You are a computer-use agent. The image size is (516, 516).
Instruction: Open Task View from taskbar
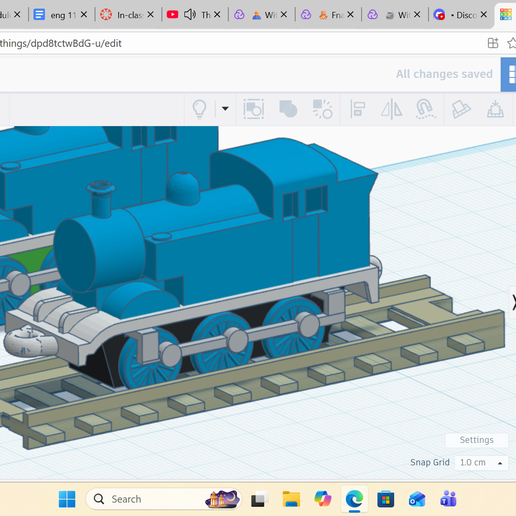click(x=260, y=499)
